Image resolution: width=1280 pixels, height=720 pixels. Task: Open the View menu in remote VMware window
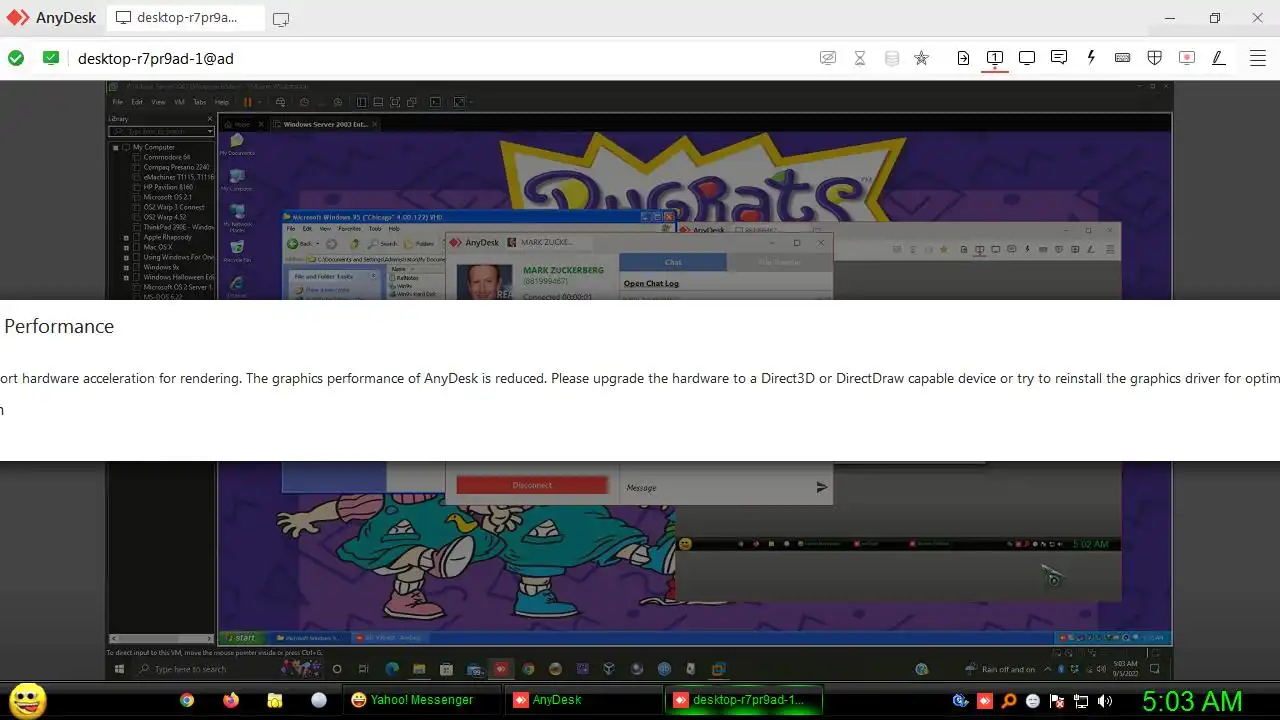(158, 102)
